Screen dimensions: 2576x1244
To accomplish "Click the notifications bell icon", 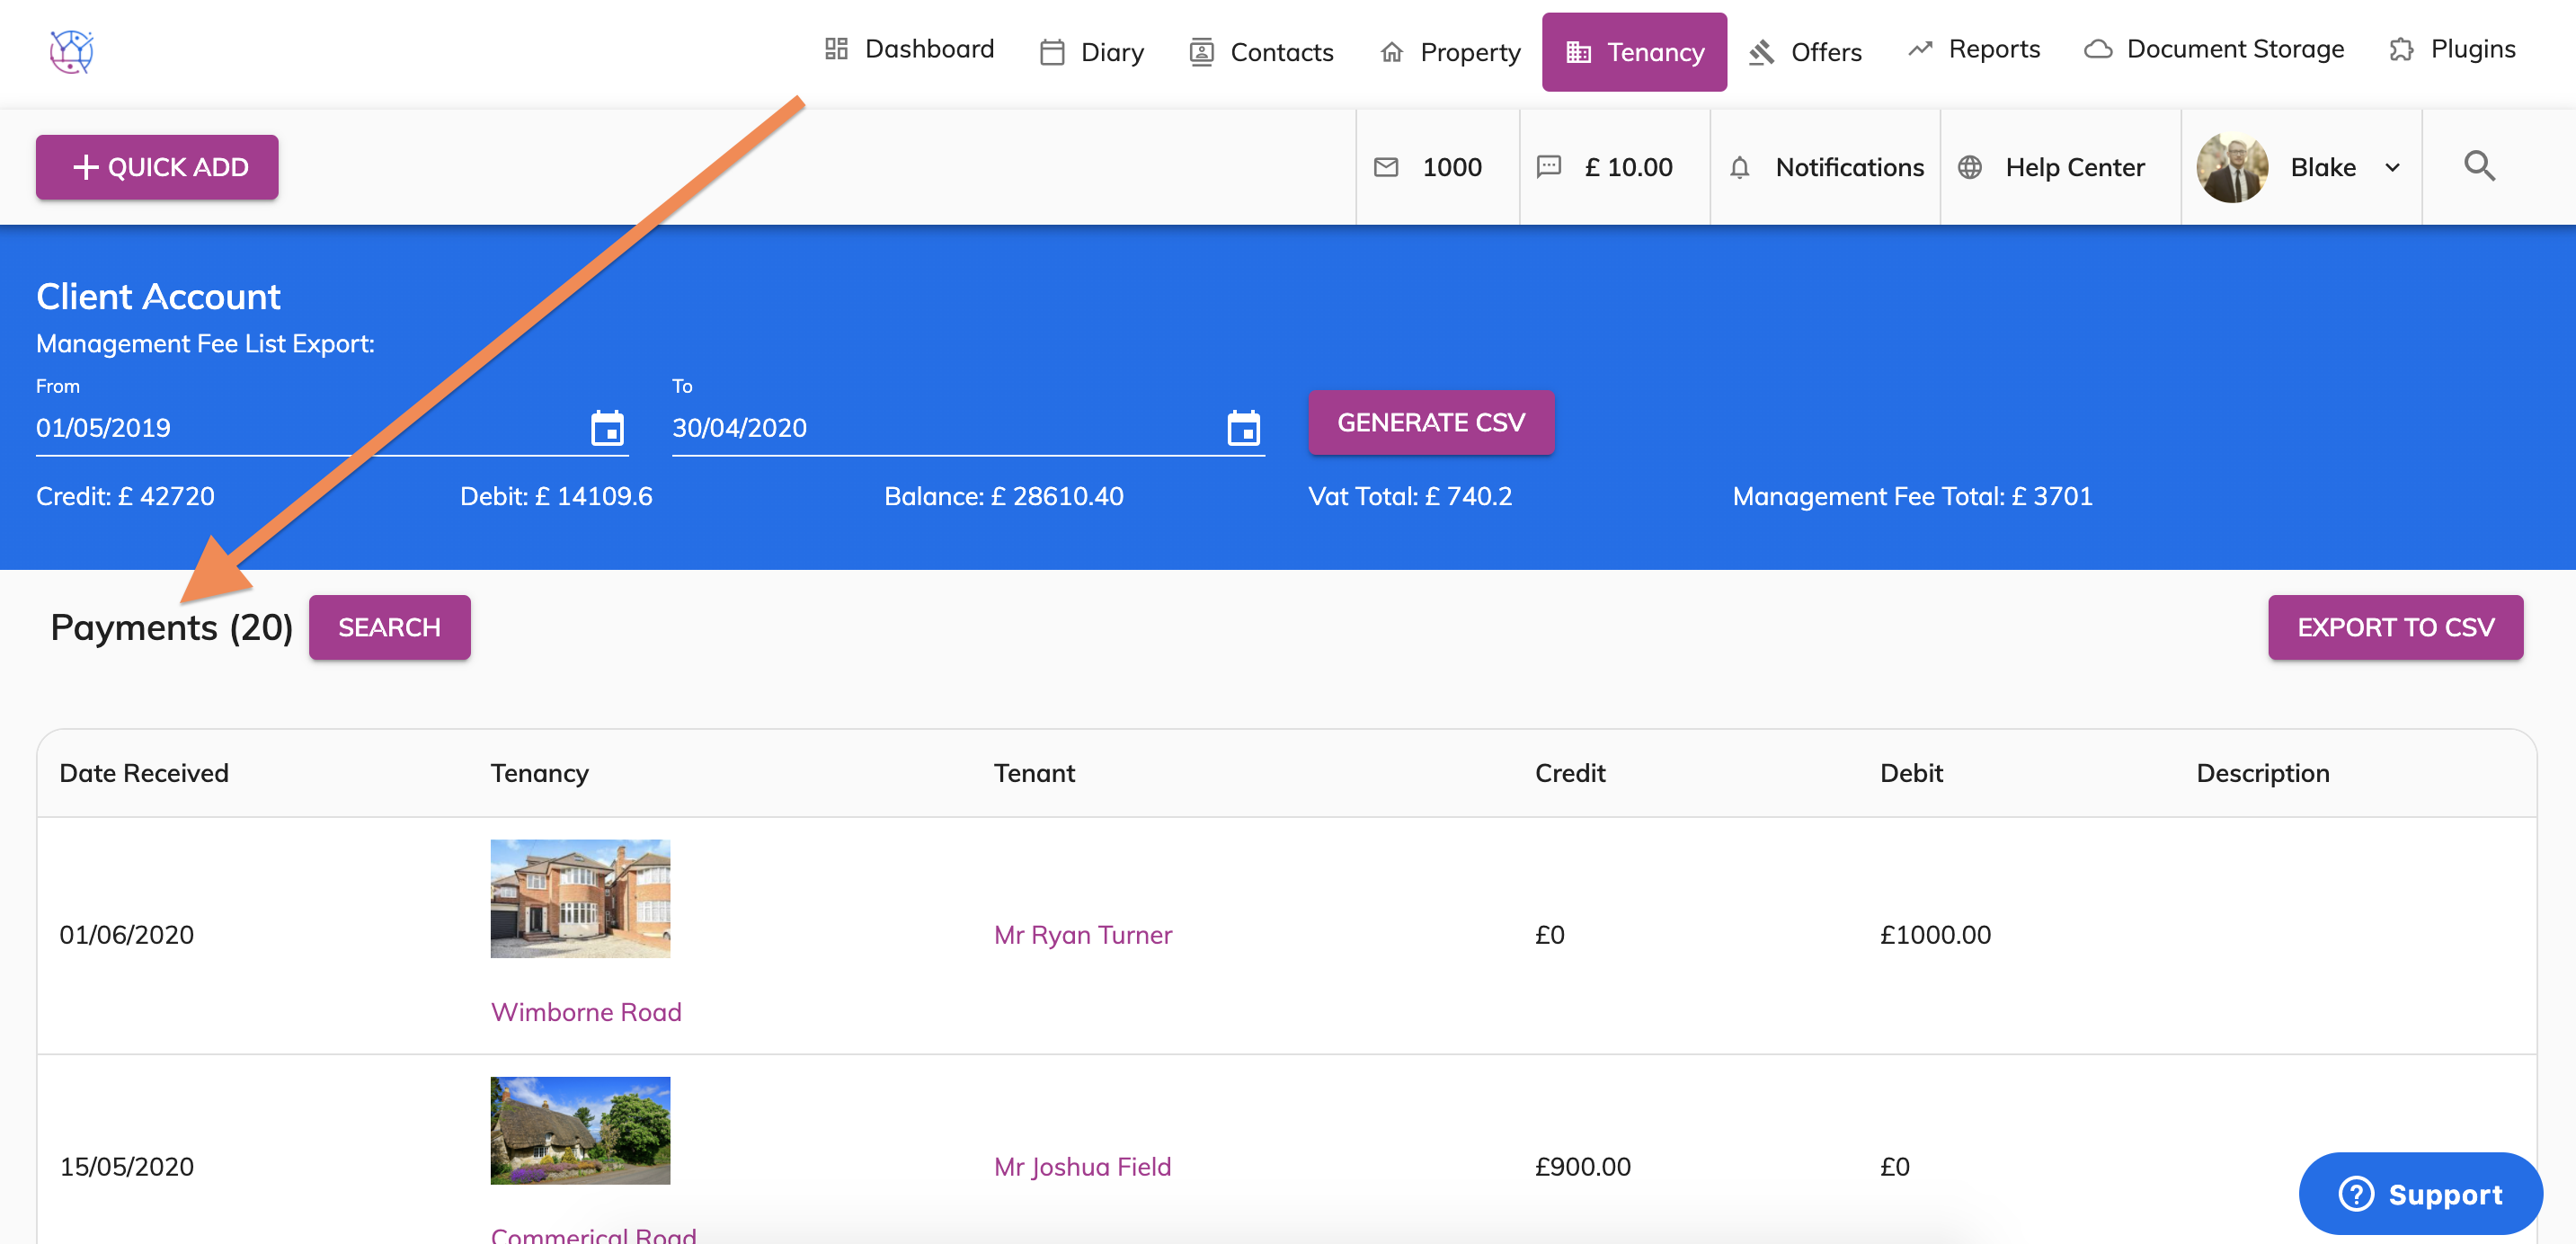I will (x=1740, y=167).
